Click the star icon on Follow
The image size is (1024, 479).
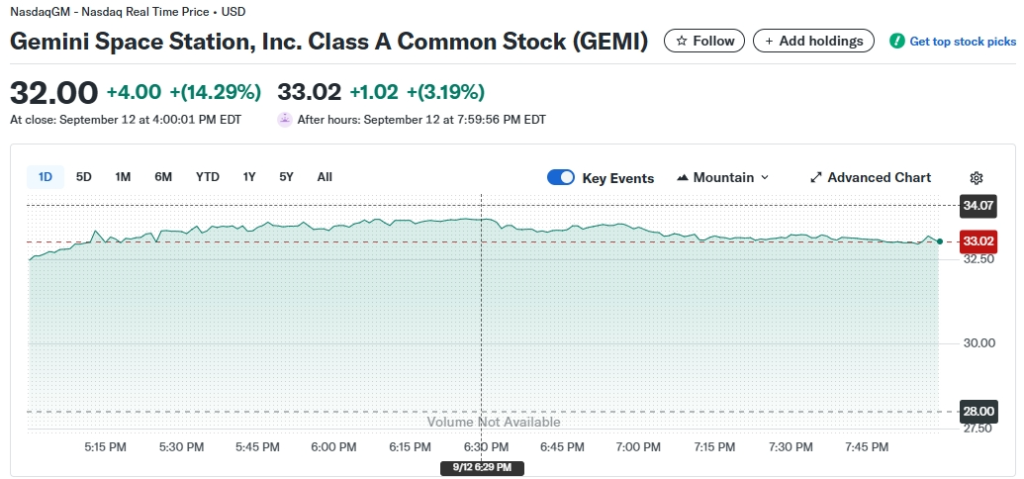pyautogui.click(x=681, y=41)
